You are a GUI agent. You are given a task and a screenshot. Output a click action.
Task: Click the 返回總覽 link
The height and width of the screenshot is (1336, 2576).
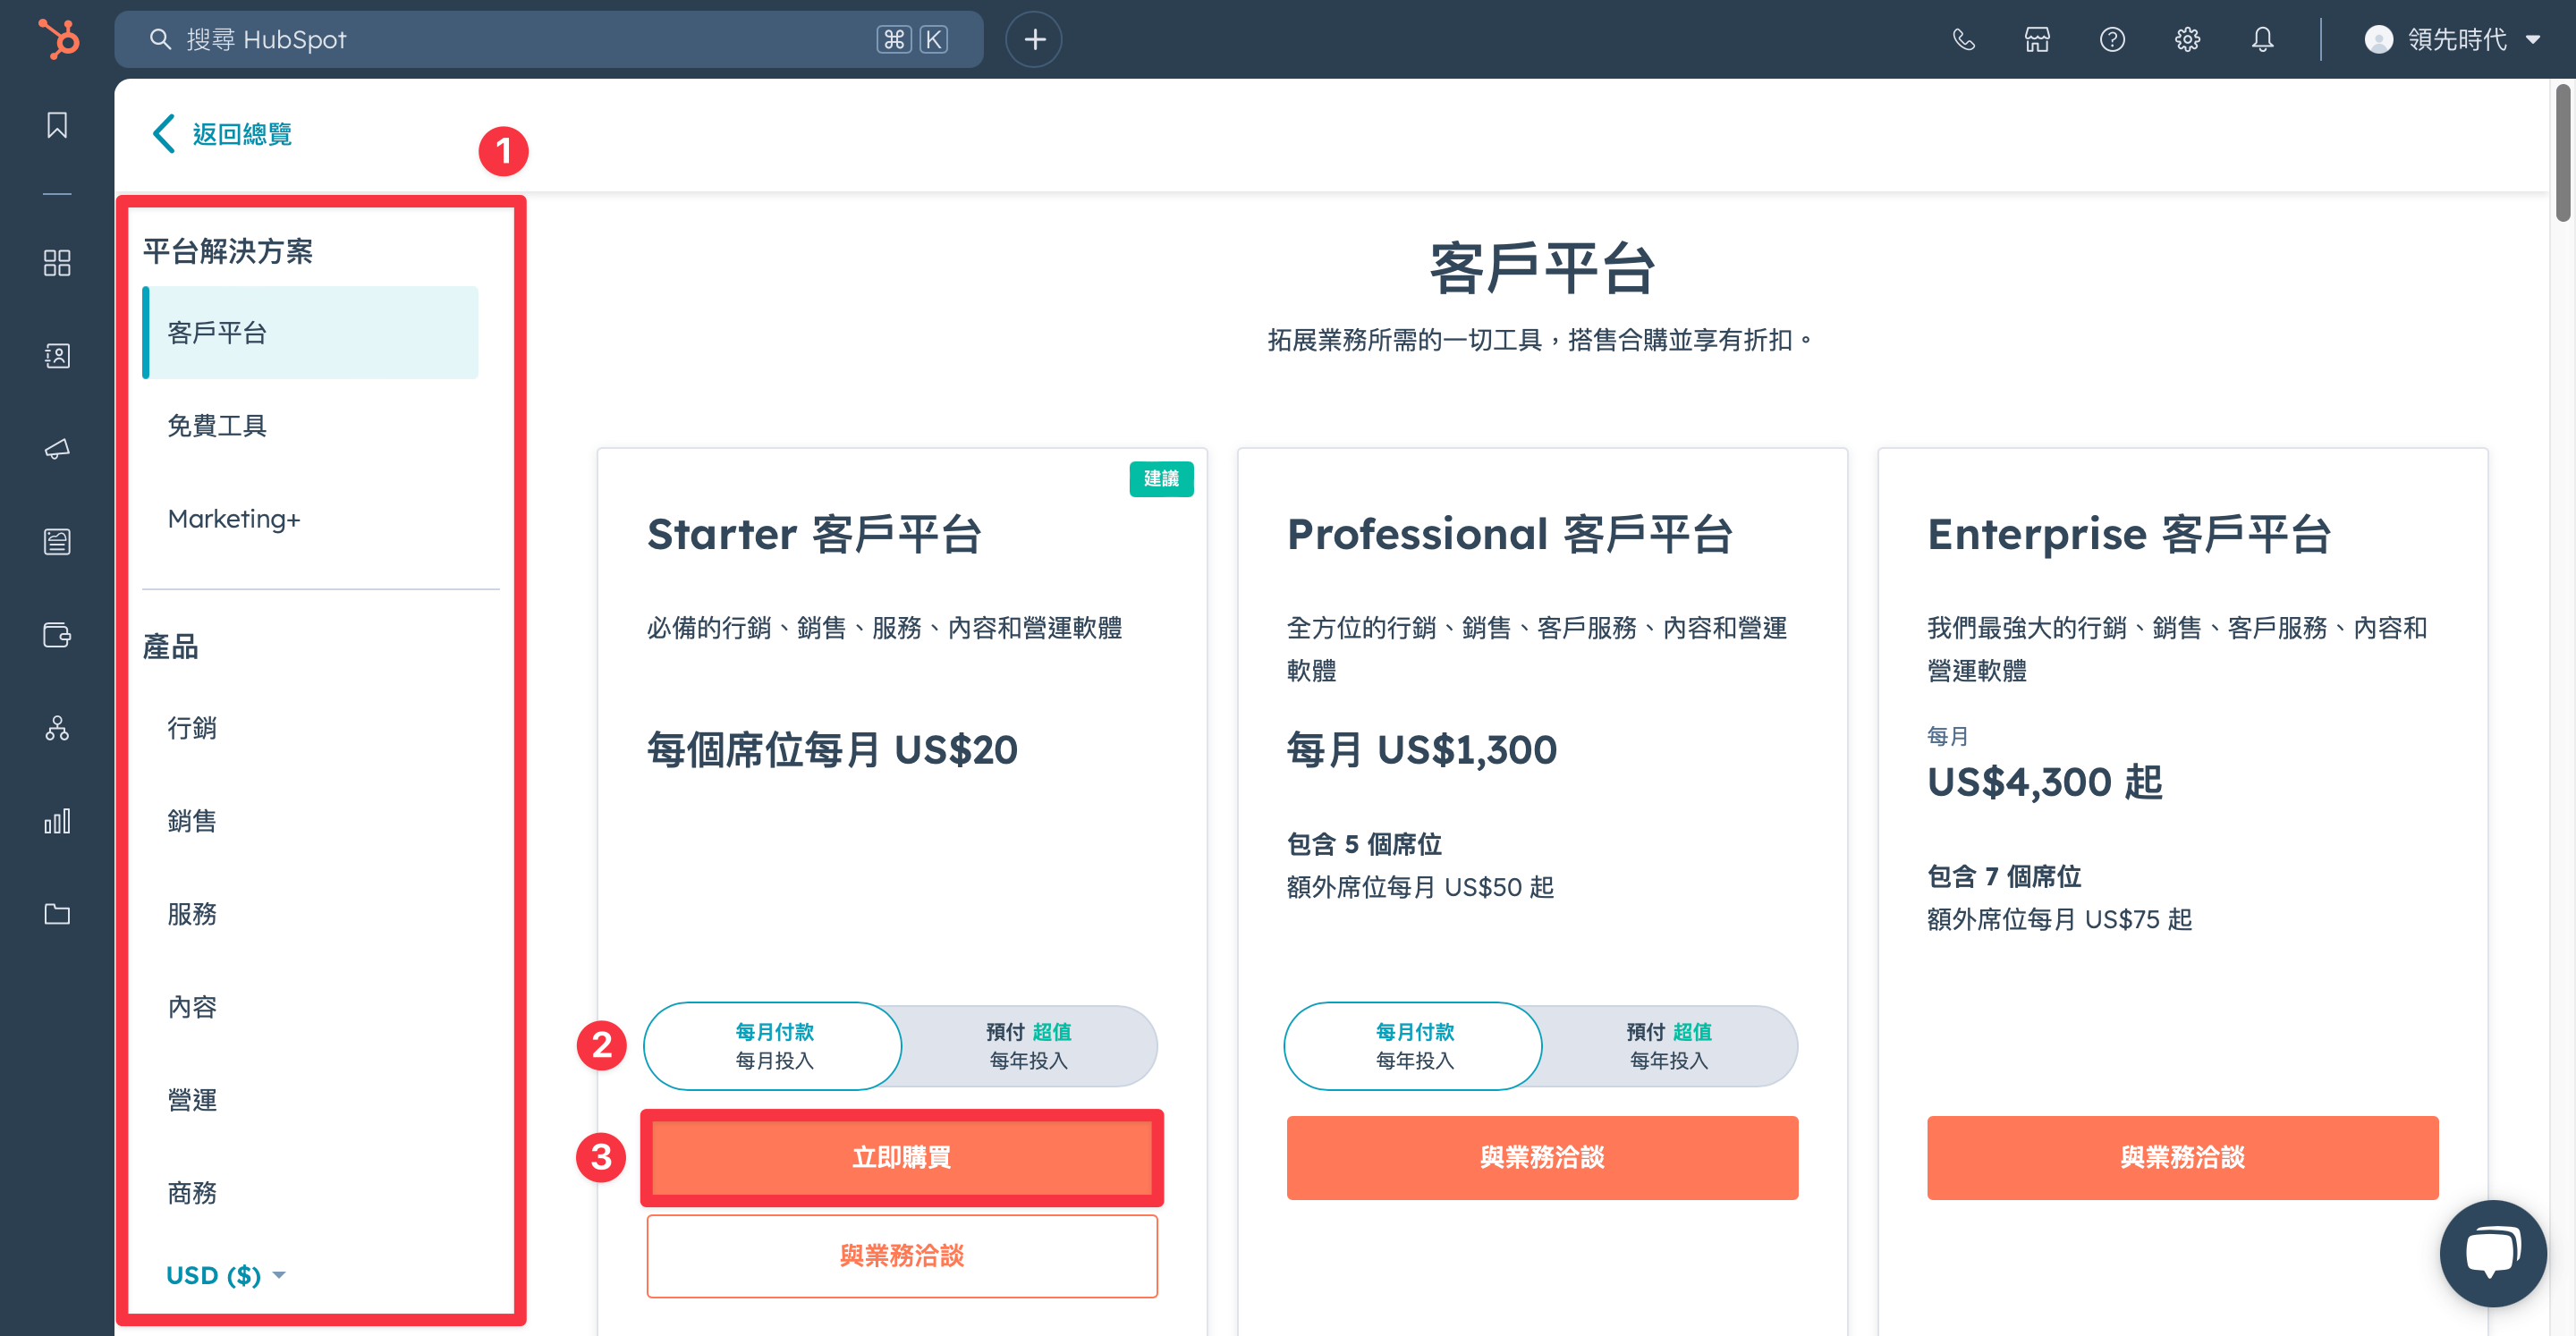[242, 133]
